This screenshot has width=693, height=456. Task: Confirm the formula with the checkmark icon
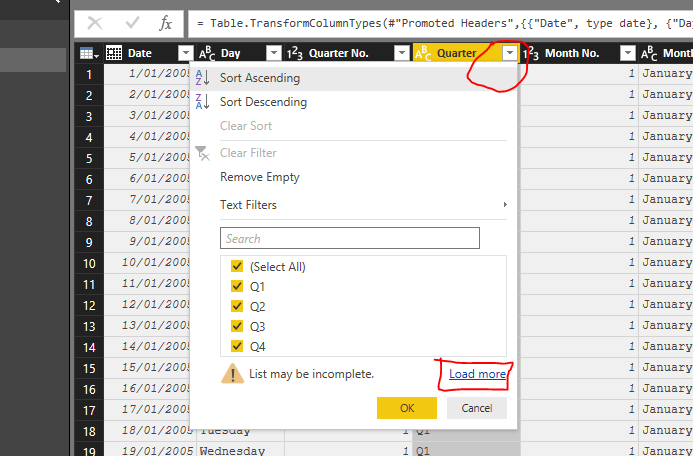coord(132,23)
